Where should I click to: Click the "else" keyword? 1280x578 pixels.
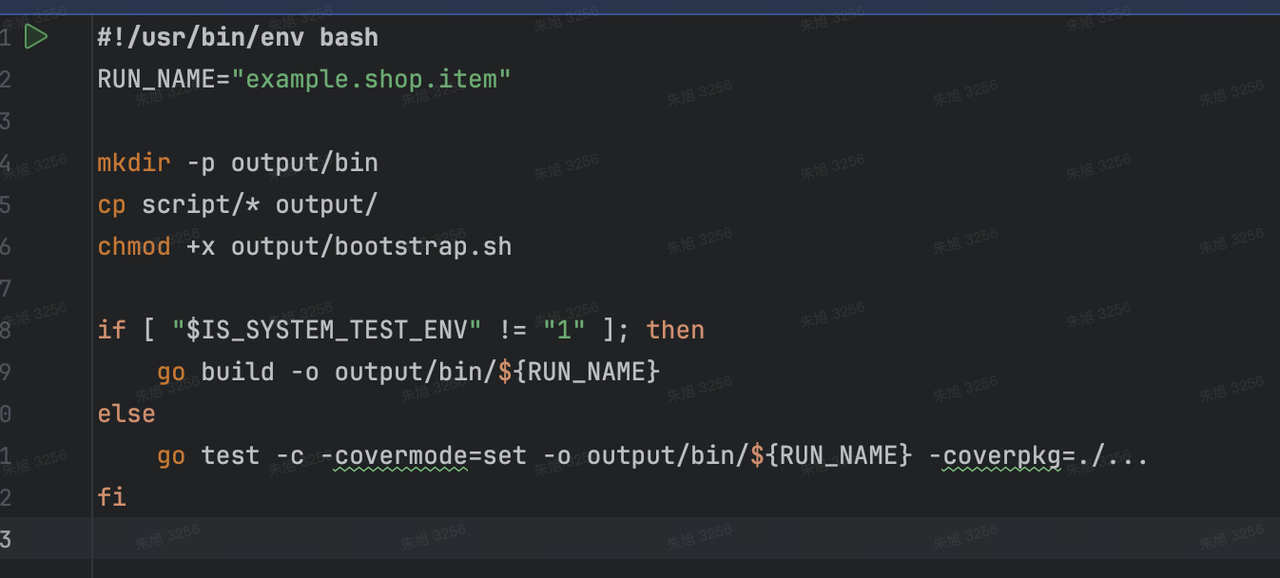coord(126,414)
